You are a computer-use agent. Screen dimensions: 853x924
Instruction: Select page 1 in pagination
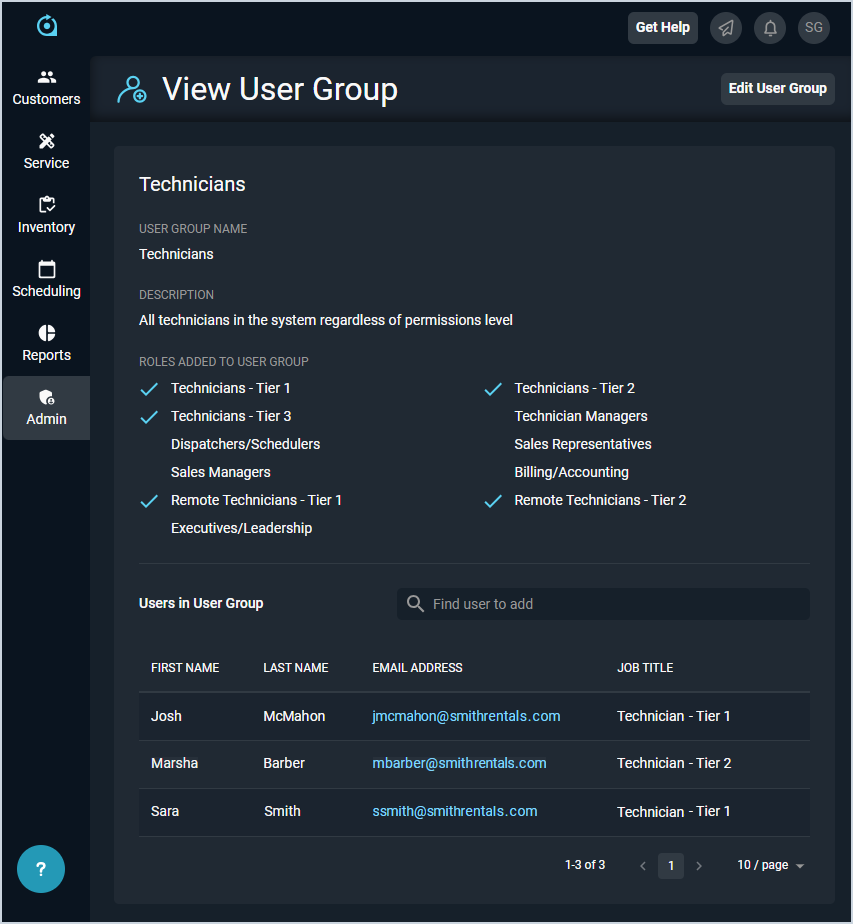click(671, 866)
